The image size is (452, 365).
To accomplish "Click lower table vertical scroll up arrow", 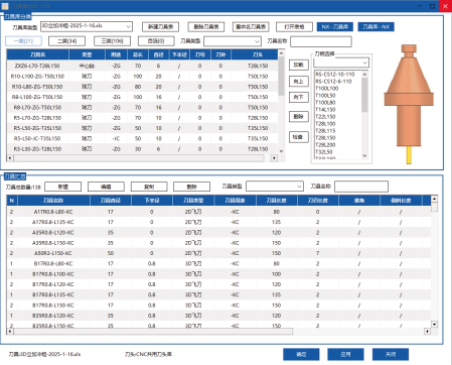I will 434,199.
